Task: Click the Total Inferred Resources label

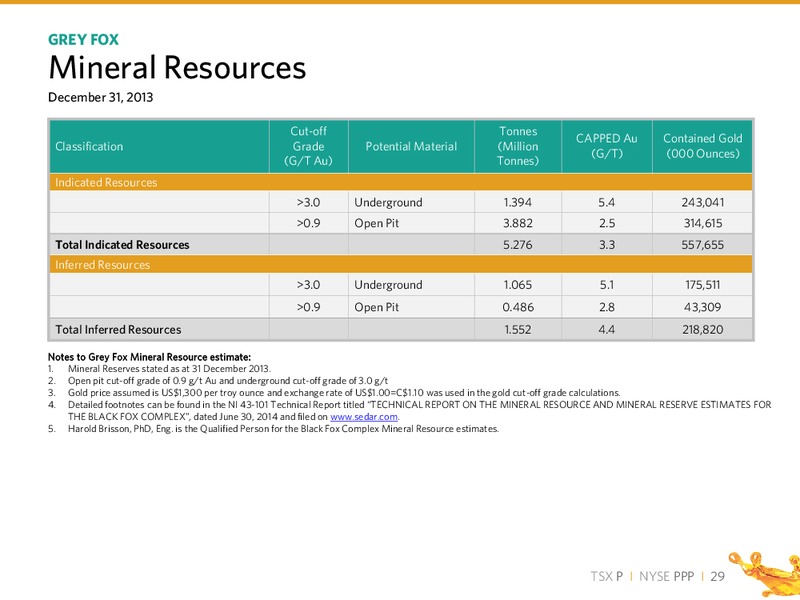Action: pyautogui.click(x=118, y=330)
